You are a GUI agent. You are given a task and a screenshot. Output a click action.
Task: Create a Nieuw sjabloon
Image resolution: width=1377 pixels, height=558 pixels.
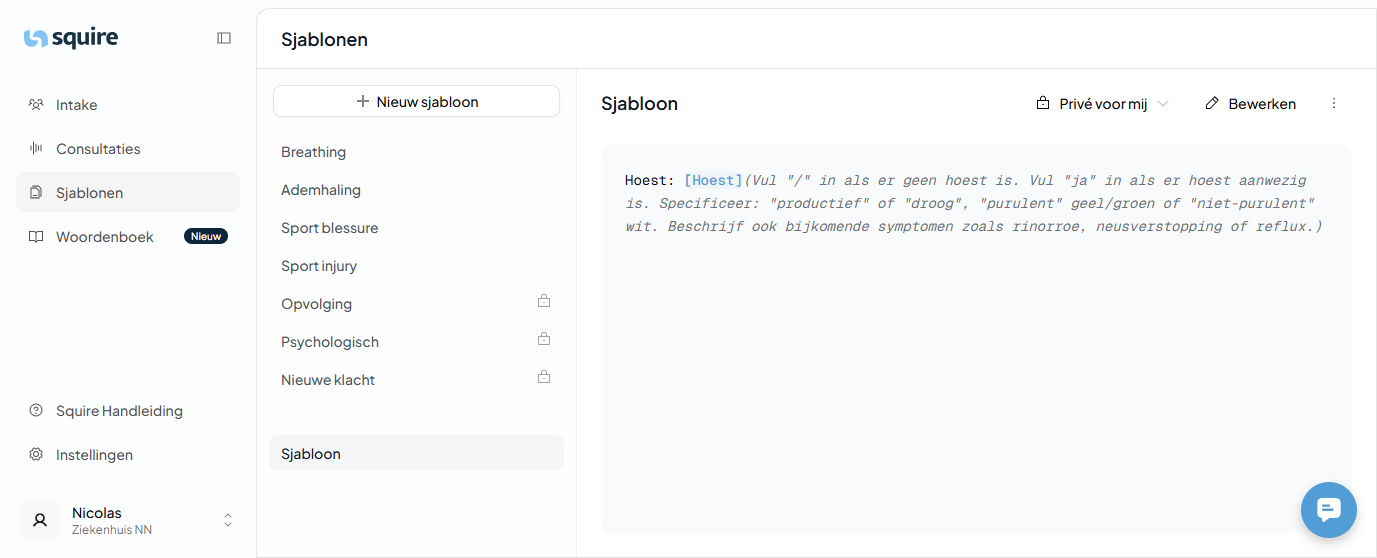pos(416,101)
